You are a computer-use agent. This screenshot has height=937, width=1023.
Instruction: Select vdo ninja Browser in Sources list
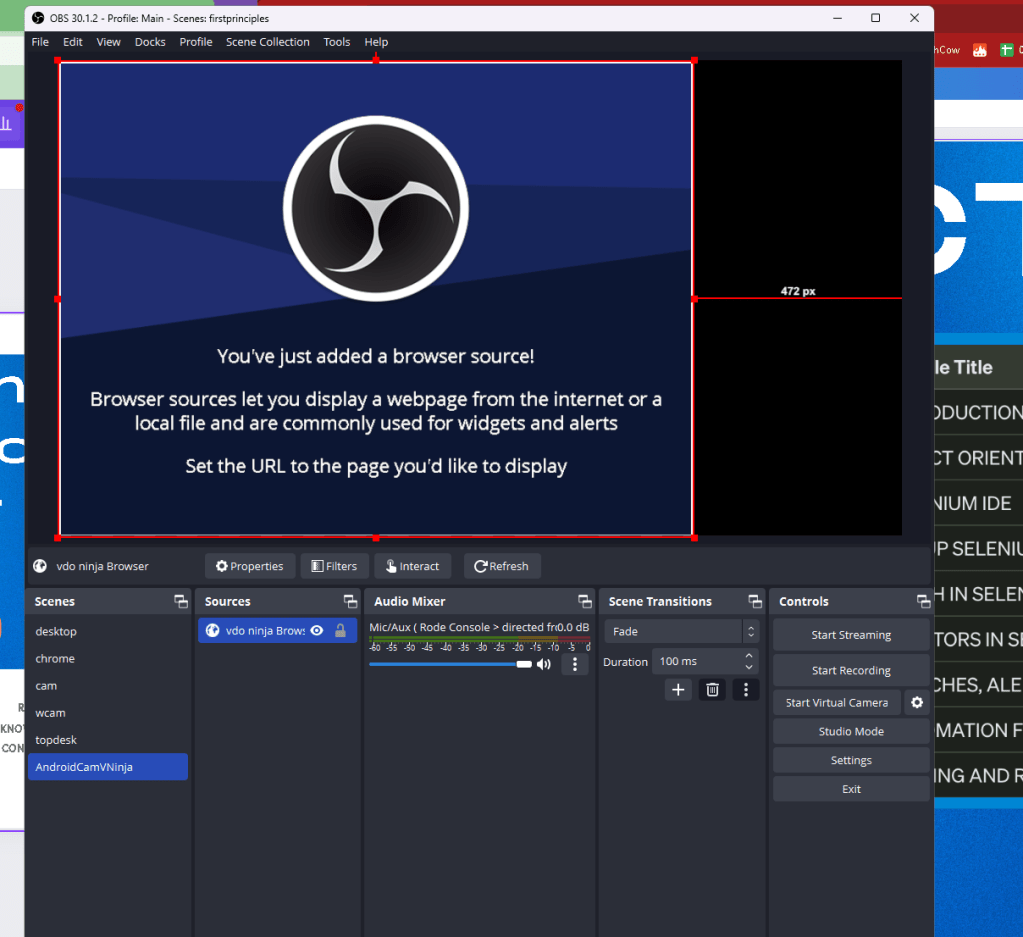click(277, 630)
